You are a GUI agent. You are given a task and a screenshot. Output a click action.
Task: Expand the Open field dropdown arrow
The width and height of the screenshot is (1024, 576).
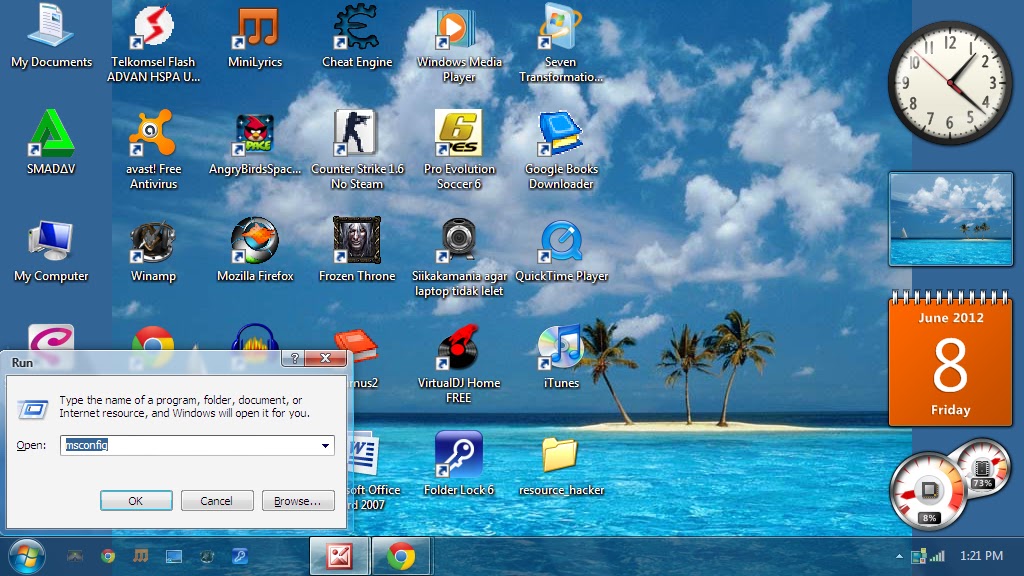coord(325,445)
